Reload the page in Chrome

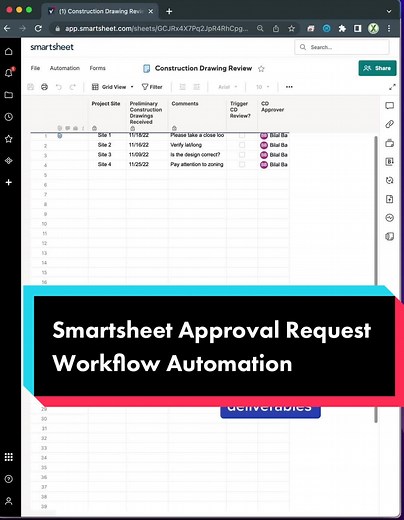[x=38, y=29]
